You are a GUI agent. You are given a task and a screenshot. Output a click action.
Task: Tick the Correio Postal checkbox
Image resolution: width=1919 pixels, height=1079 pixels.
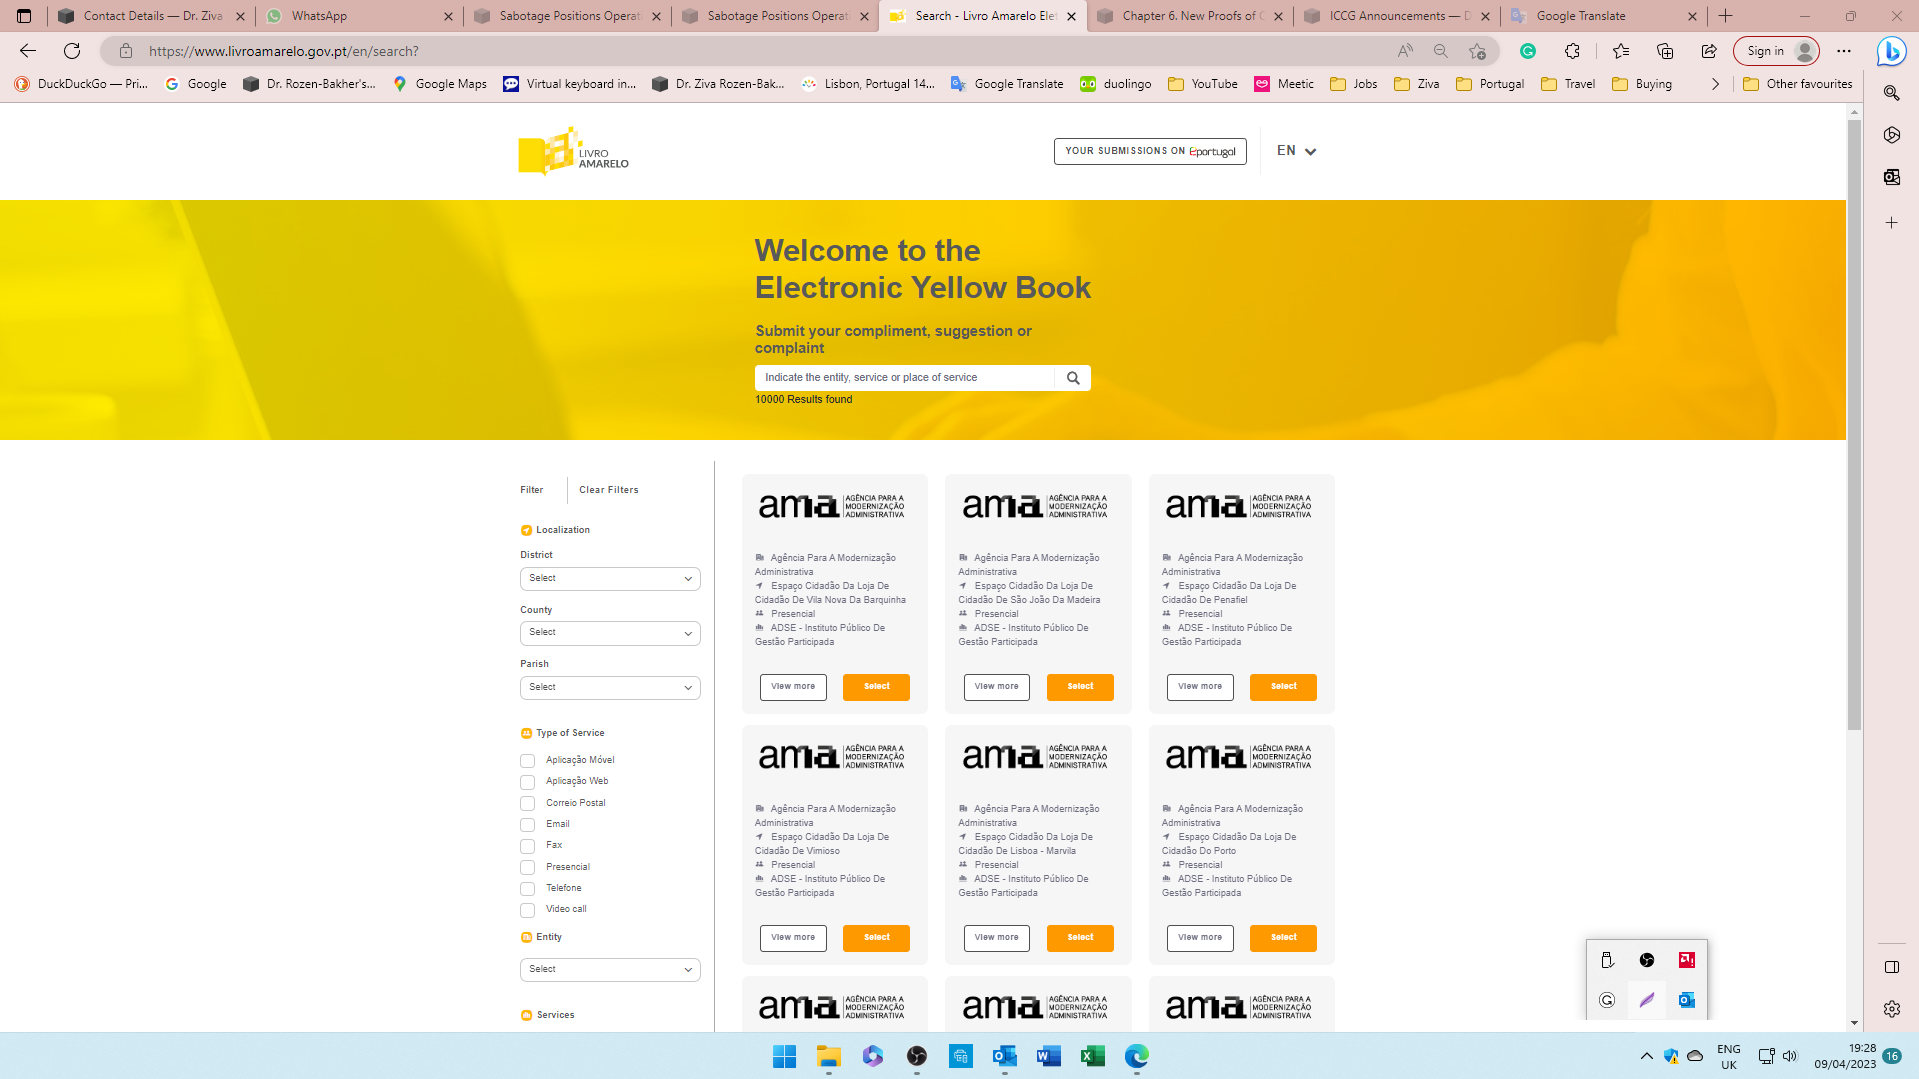527,804
